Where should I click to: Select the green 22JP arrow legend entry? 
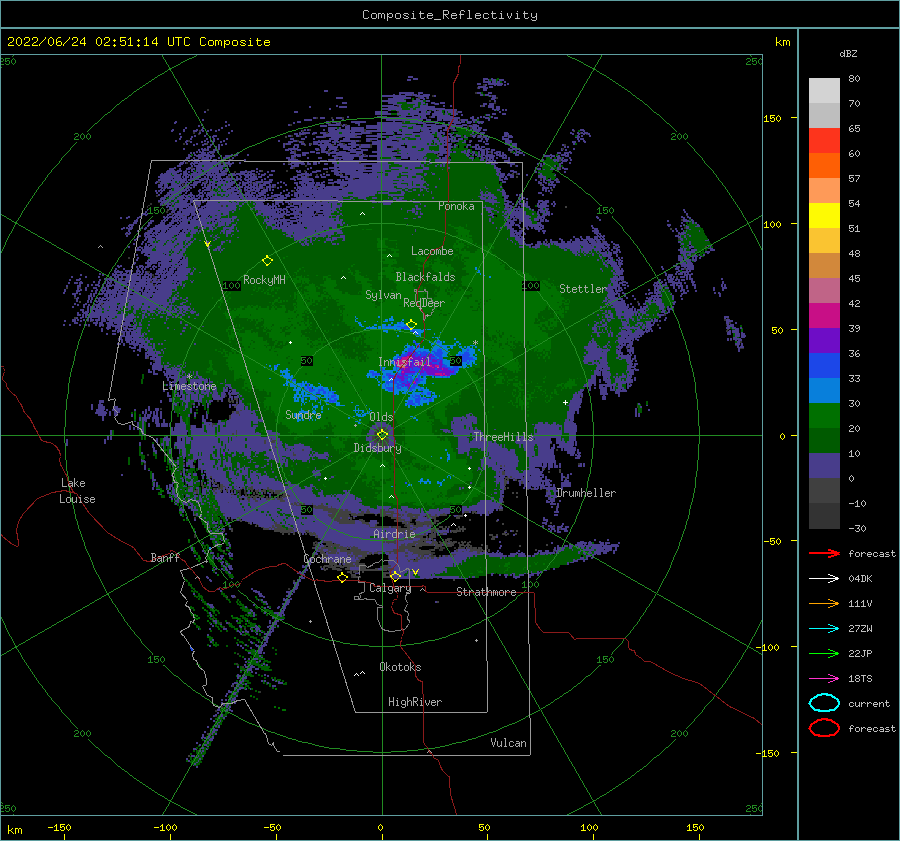(824, 653)
